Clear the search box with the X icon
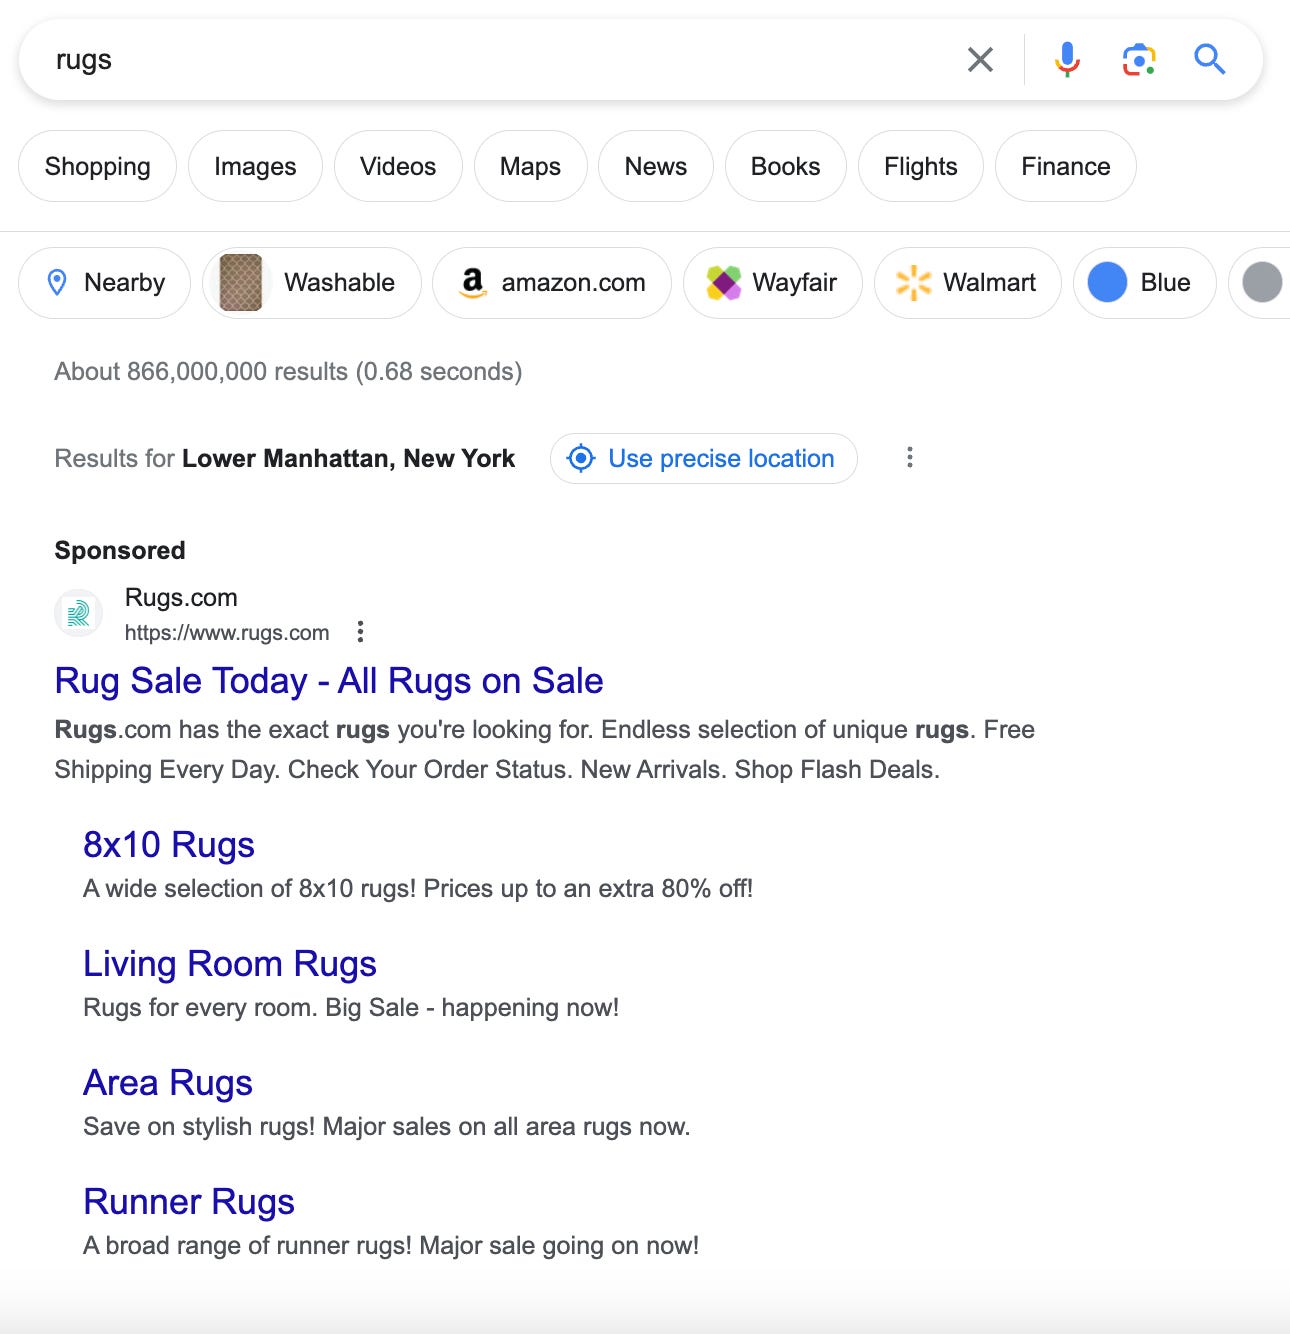1290x1334 pixels. [x=980, y=60]
